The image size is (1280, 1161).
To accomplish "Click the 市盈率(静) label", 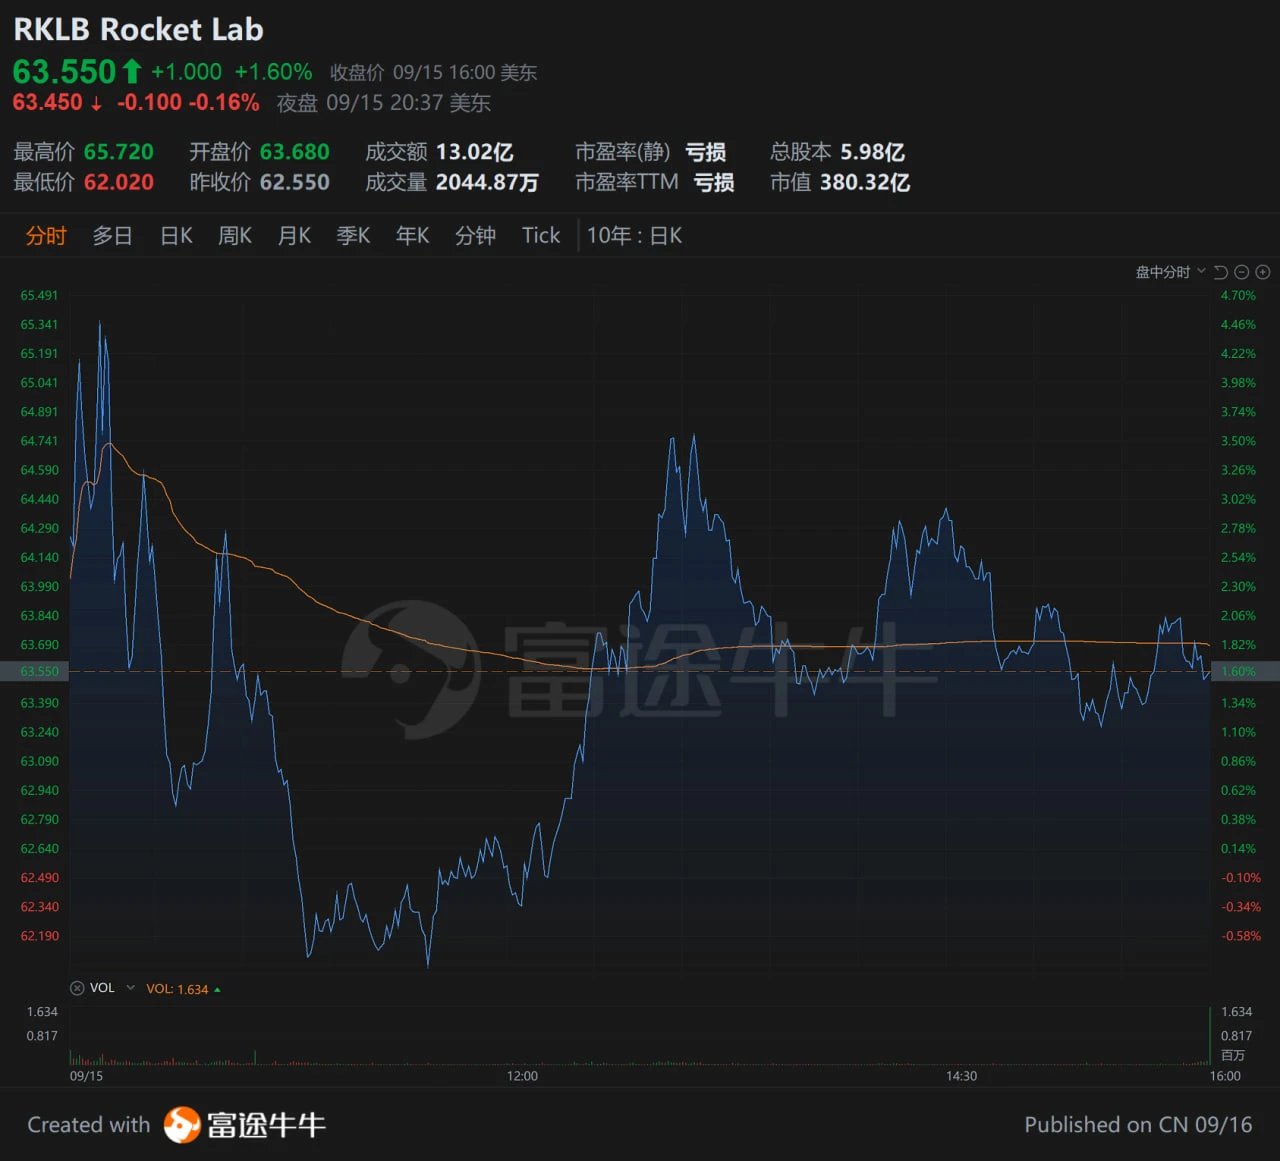I will pos(622,152).
